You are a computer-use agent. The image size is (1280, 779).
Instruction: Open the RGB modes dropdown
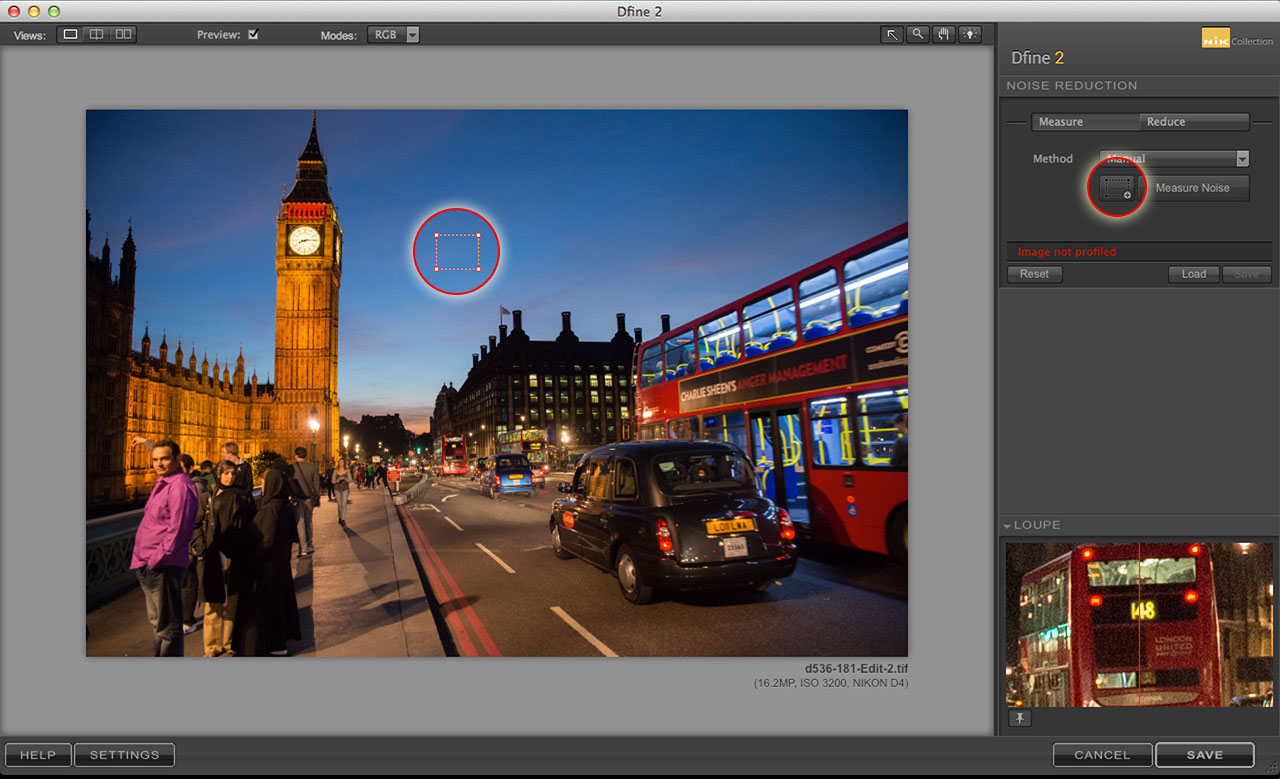pyautogui.click(x=394, y=33)
